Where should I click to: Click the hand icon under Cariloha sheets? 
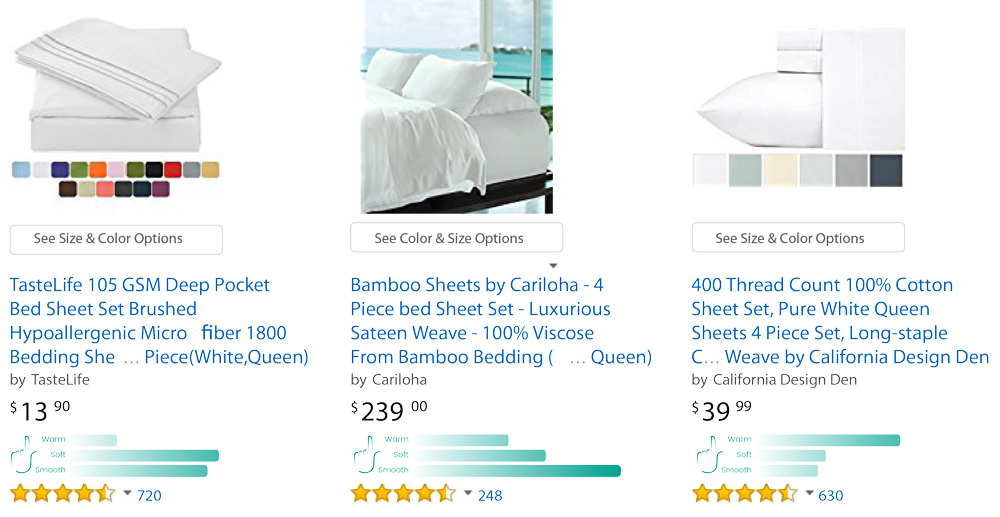[364, 456]
